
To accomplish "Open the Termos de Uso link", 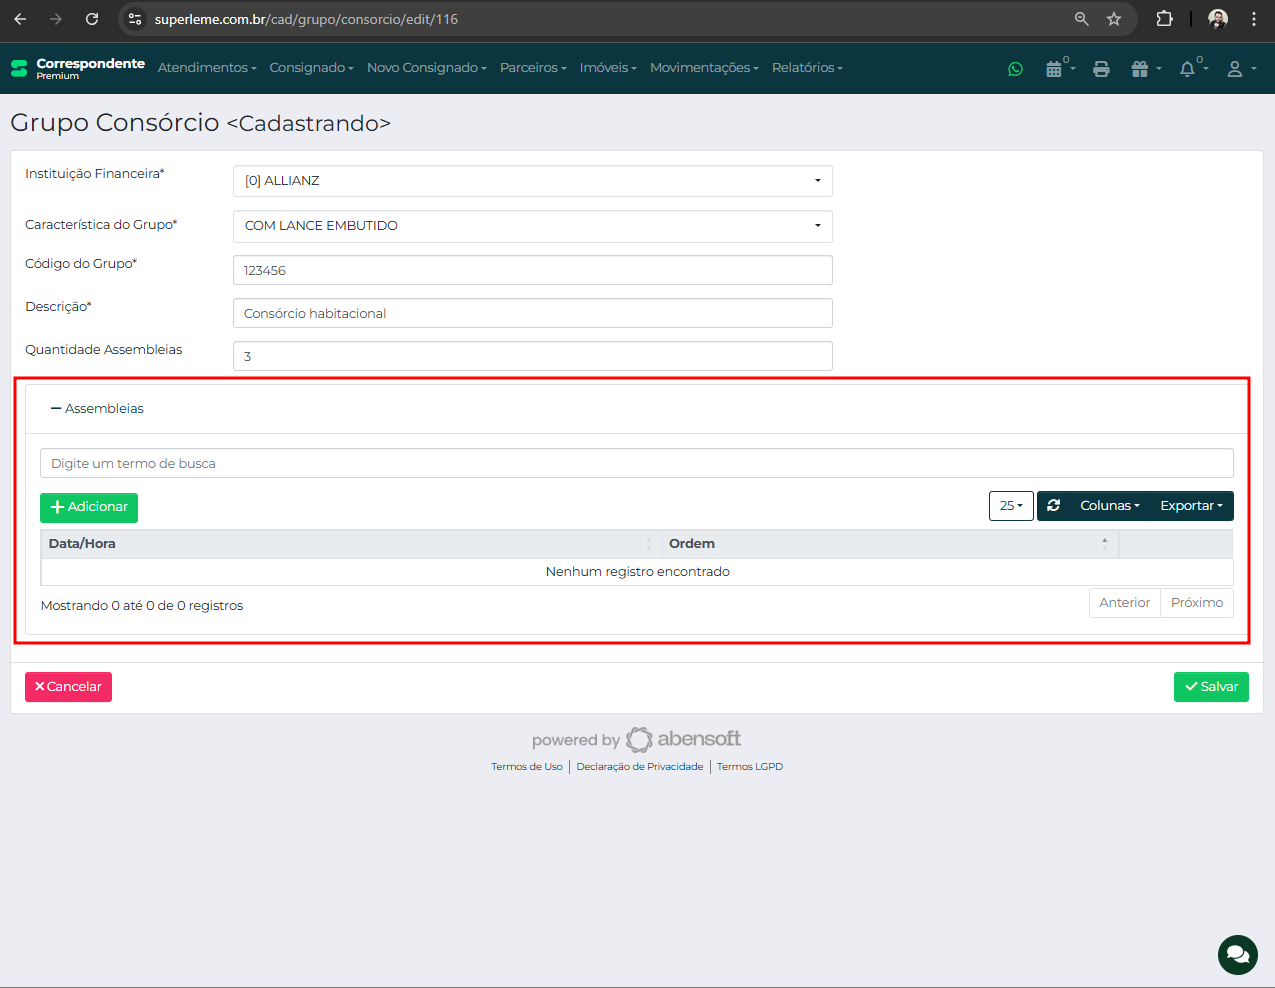I will 526,767.
